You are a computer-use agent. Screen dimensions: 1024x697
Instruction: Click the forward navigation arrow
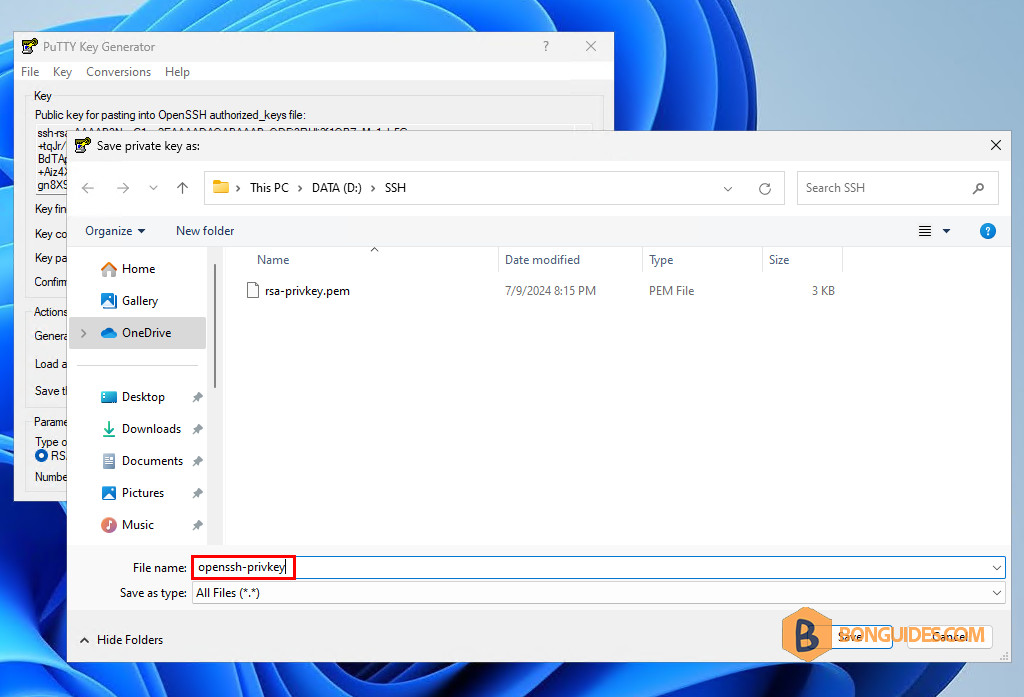(123, 188)
